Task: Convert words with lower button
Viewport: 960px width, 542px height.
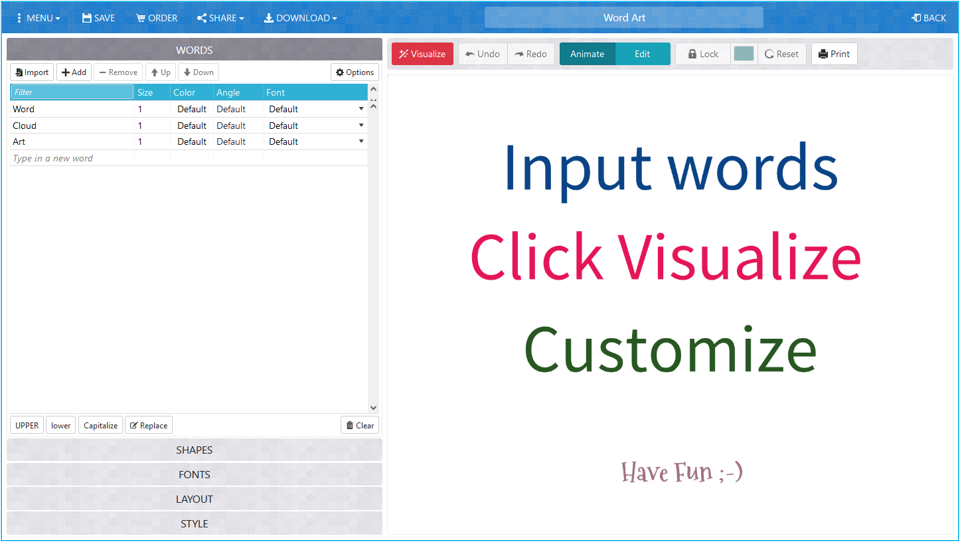Action: point(61,426)
